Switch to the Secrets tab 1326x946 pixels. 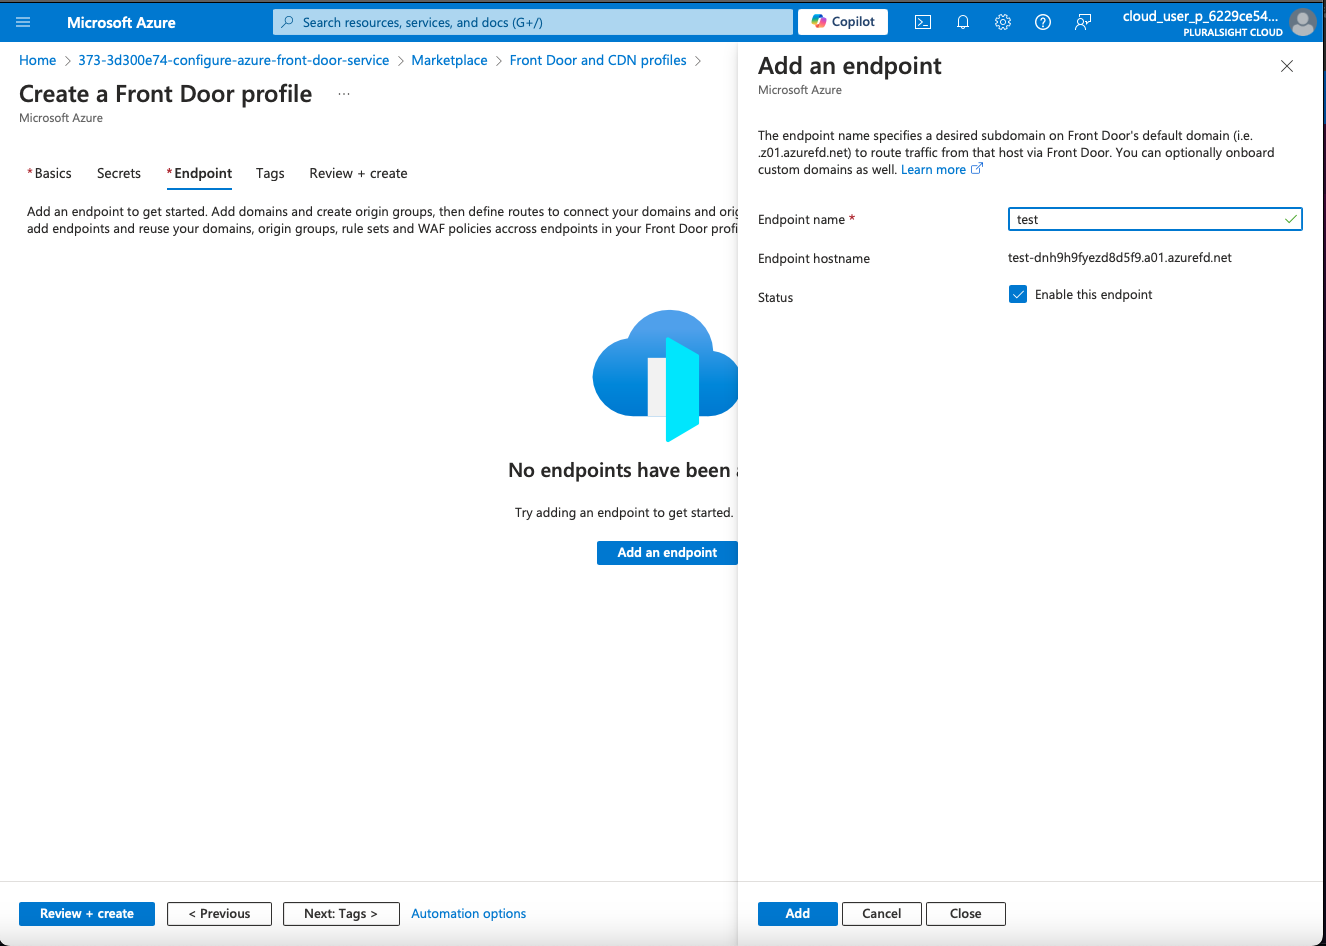click(119, 173)
